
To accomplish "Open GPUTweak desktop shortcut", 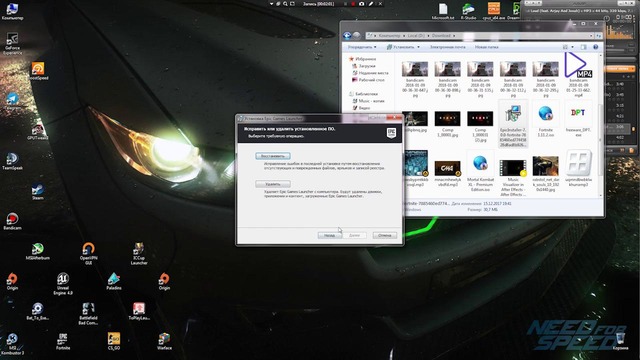I will (x=38, y=131).
